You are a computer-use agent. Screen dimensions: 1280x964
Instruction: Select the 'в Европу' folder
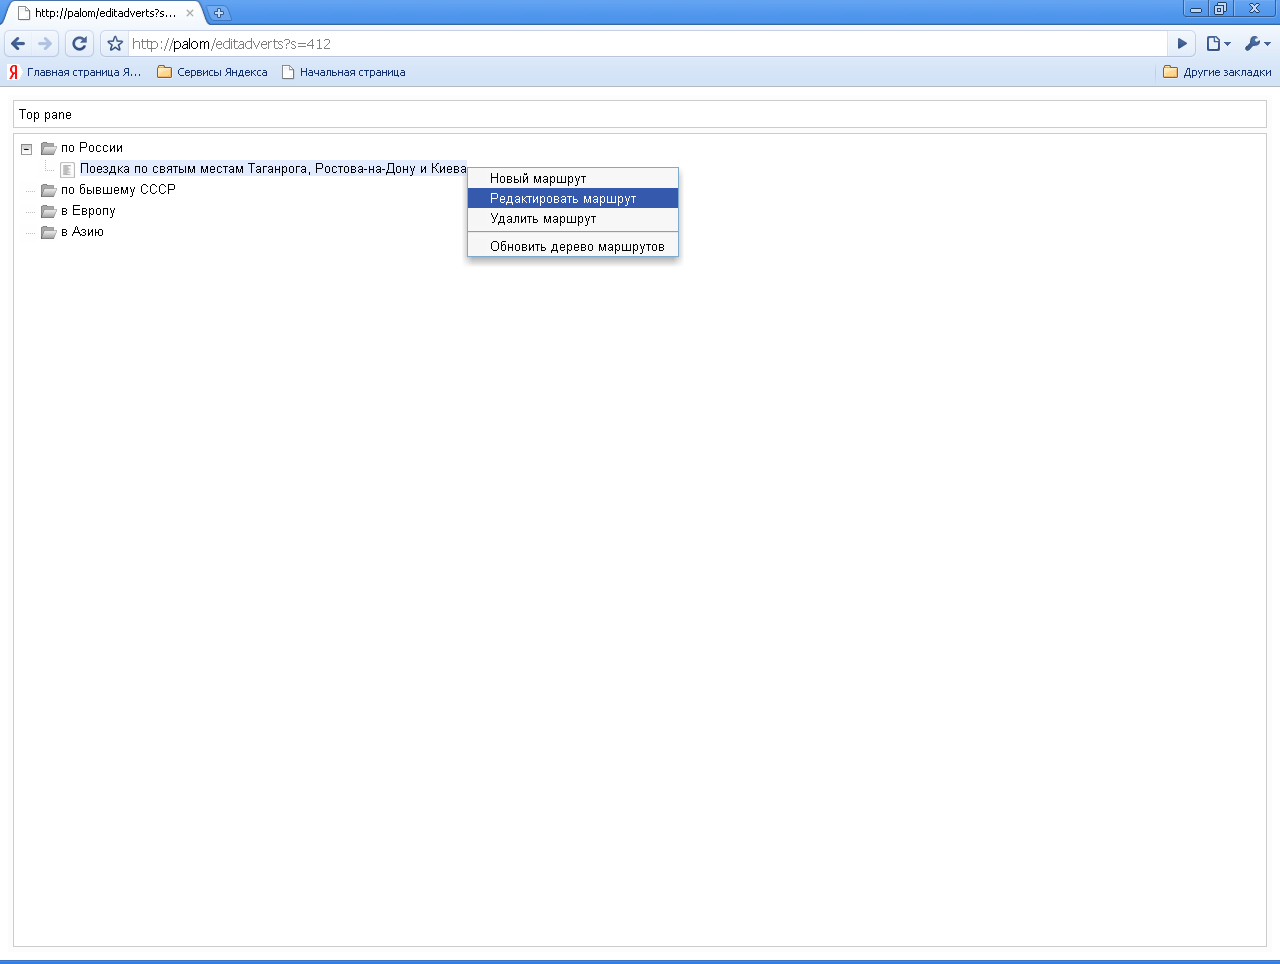pyautogui.click(x=88, y=211)
